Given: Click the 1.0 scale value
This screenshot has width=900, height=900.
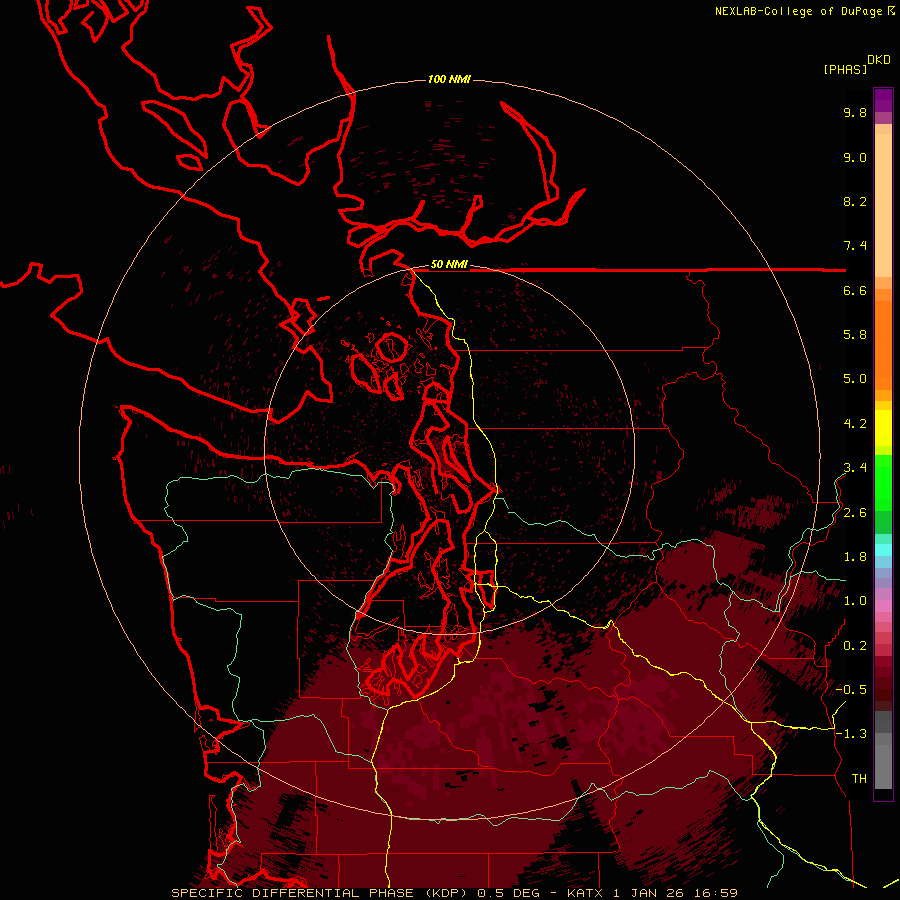Looking at the screenshot, I should pyautogui.click(x=855, y=601).
